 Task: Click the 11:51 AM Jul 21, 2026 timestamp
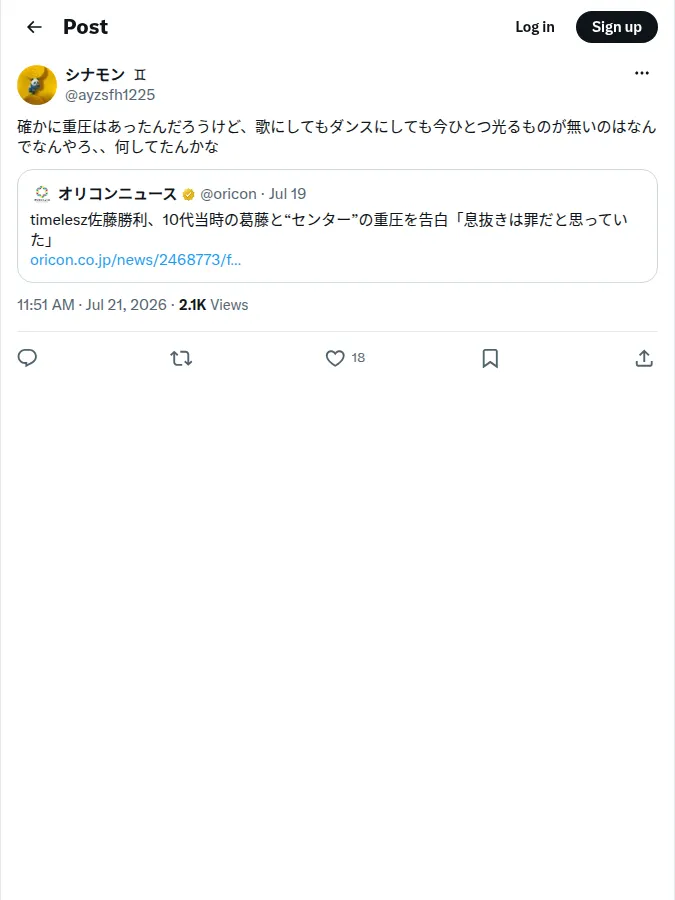92,305
